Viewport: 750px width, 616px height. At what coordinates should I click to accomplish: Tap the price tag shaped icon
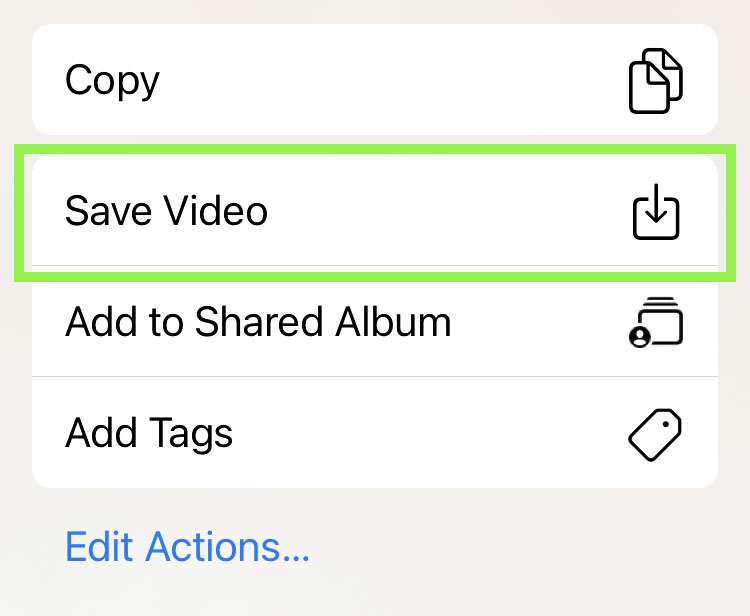(655, 433)
